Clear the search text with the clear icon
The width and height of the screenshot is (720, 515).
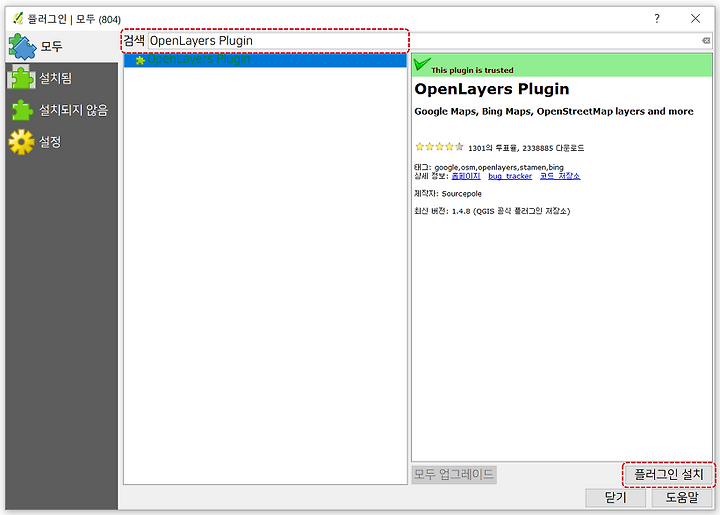(706, 41)
